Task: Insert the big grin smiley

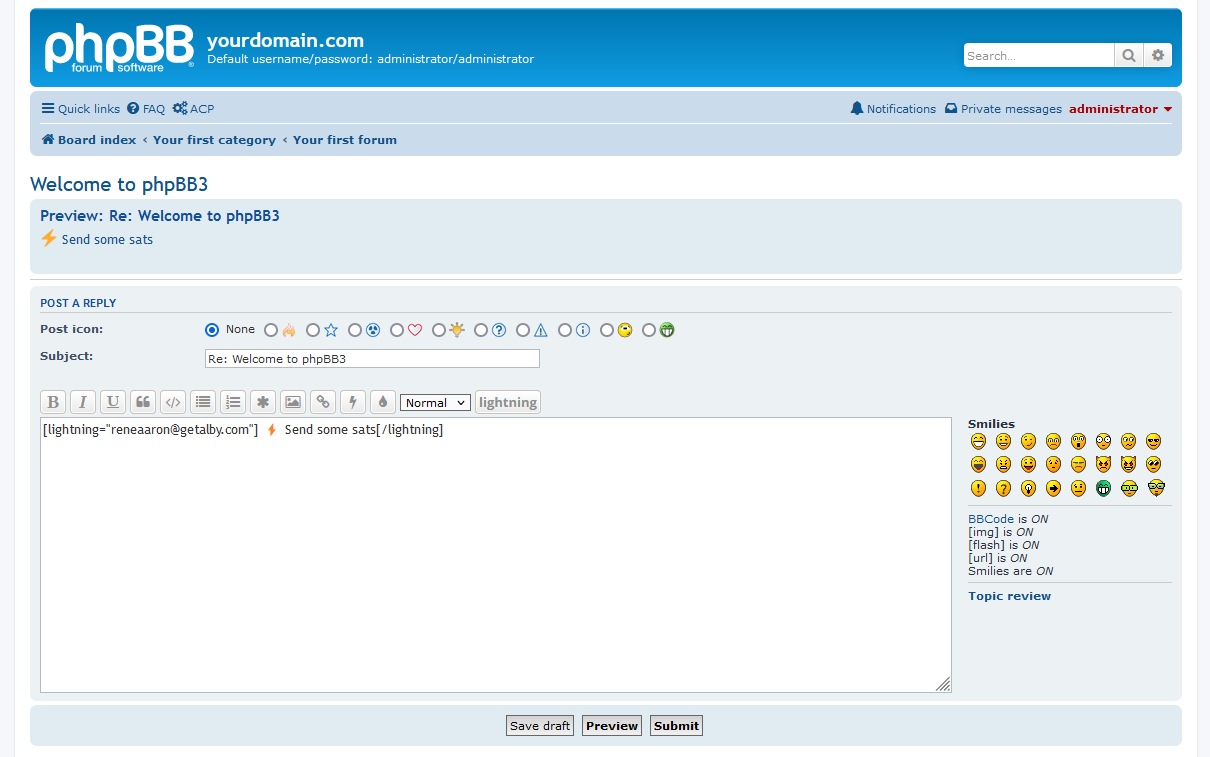Action: [x=978, y=441]
